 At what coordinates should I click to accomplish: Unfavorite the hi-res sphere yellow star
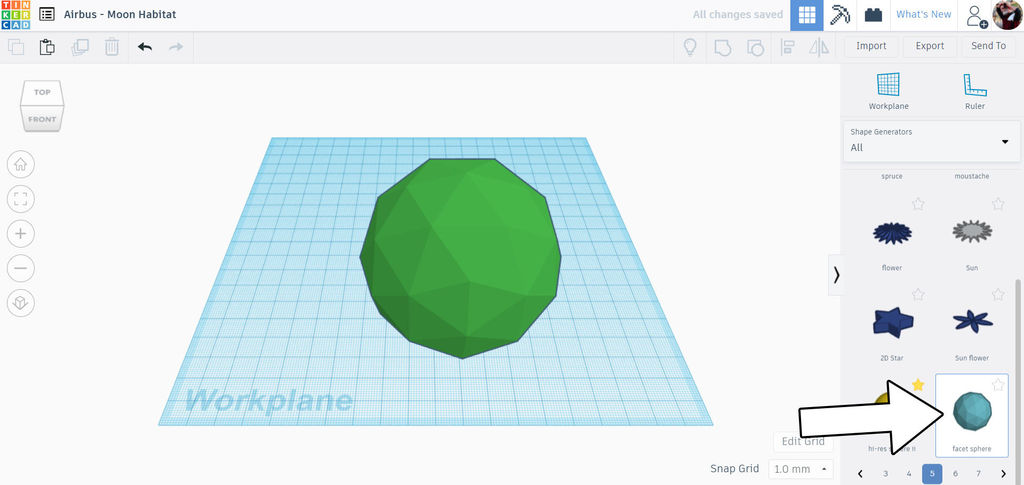pos(918,384)
